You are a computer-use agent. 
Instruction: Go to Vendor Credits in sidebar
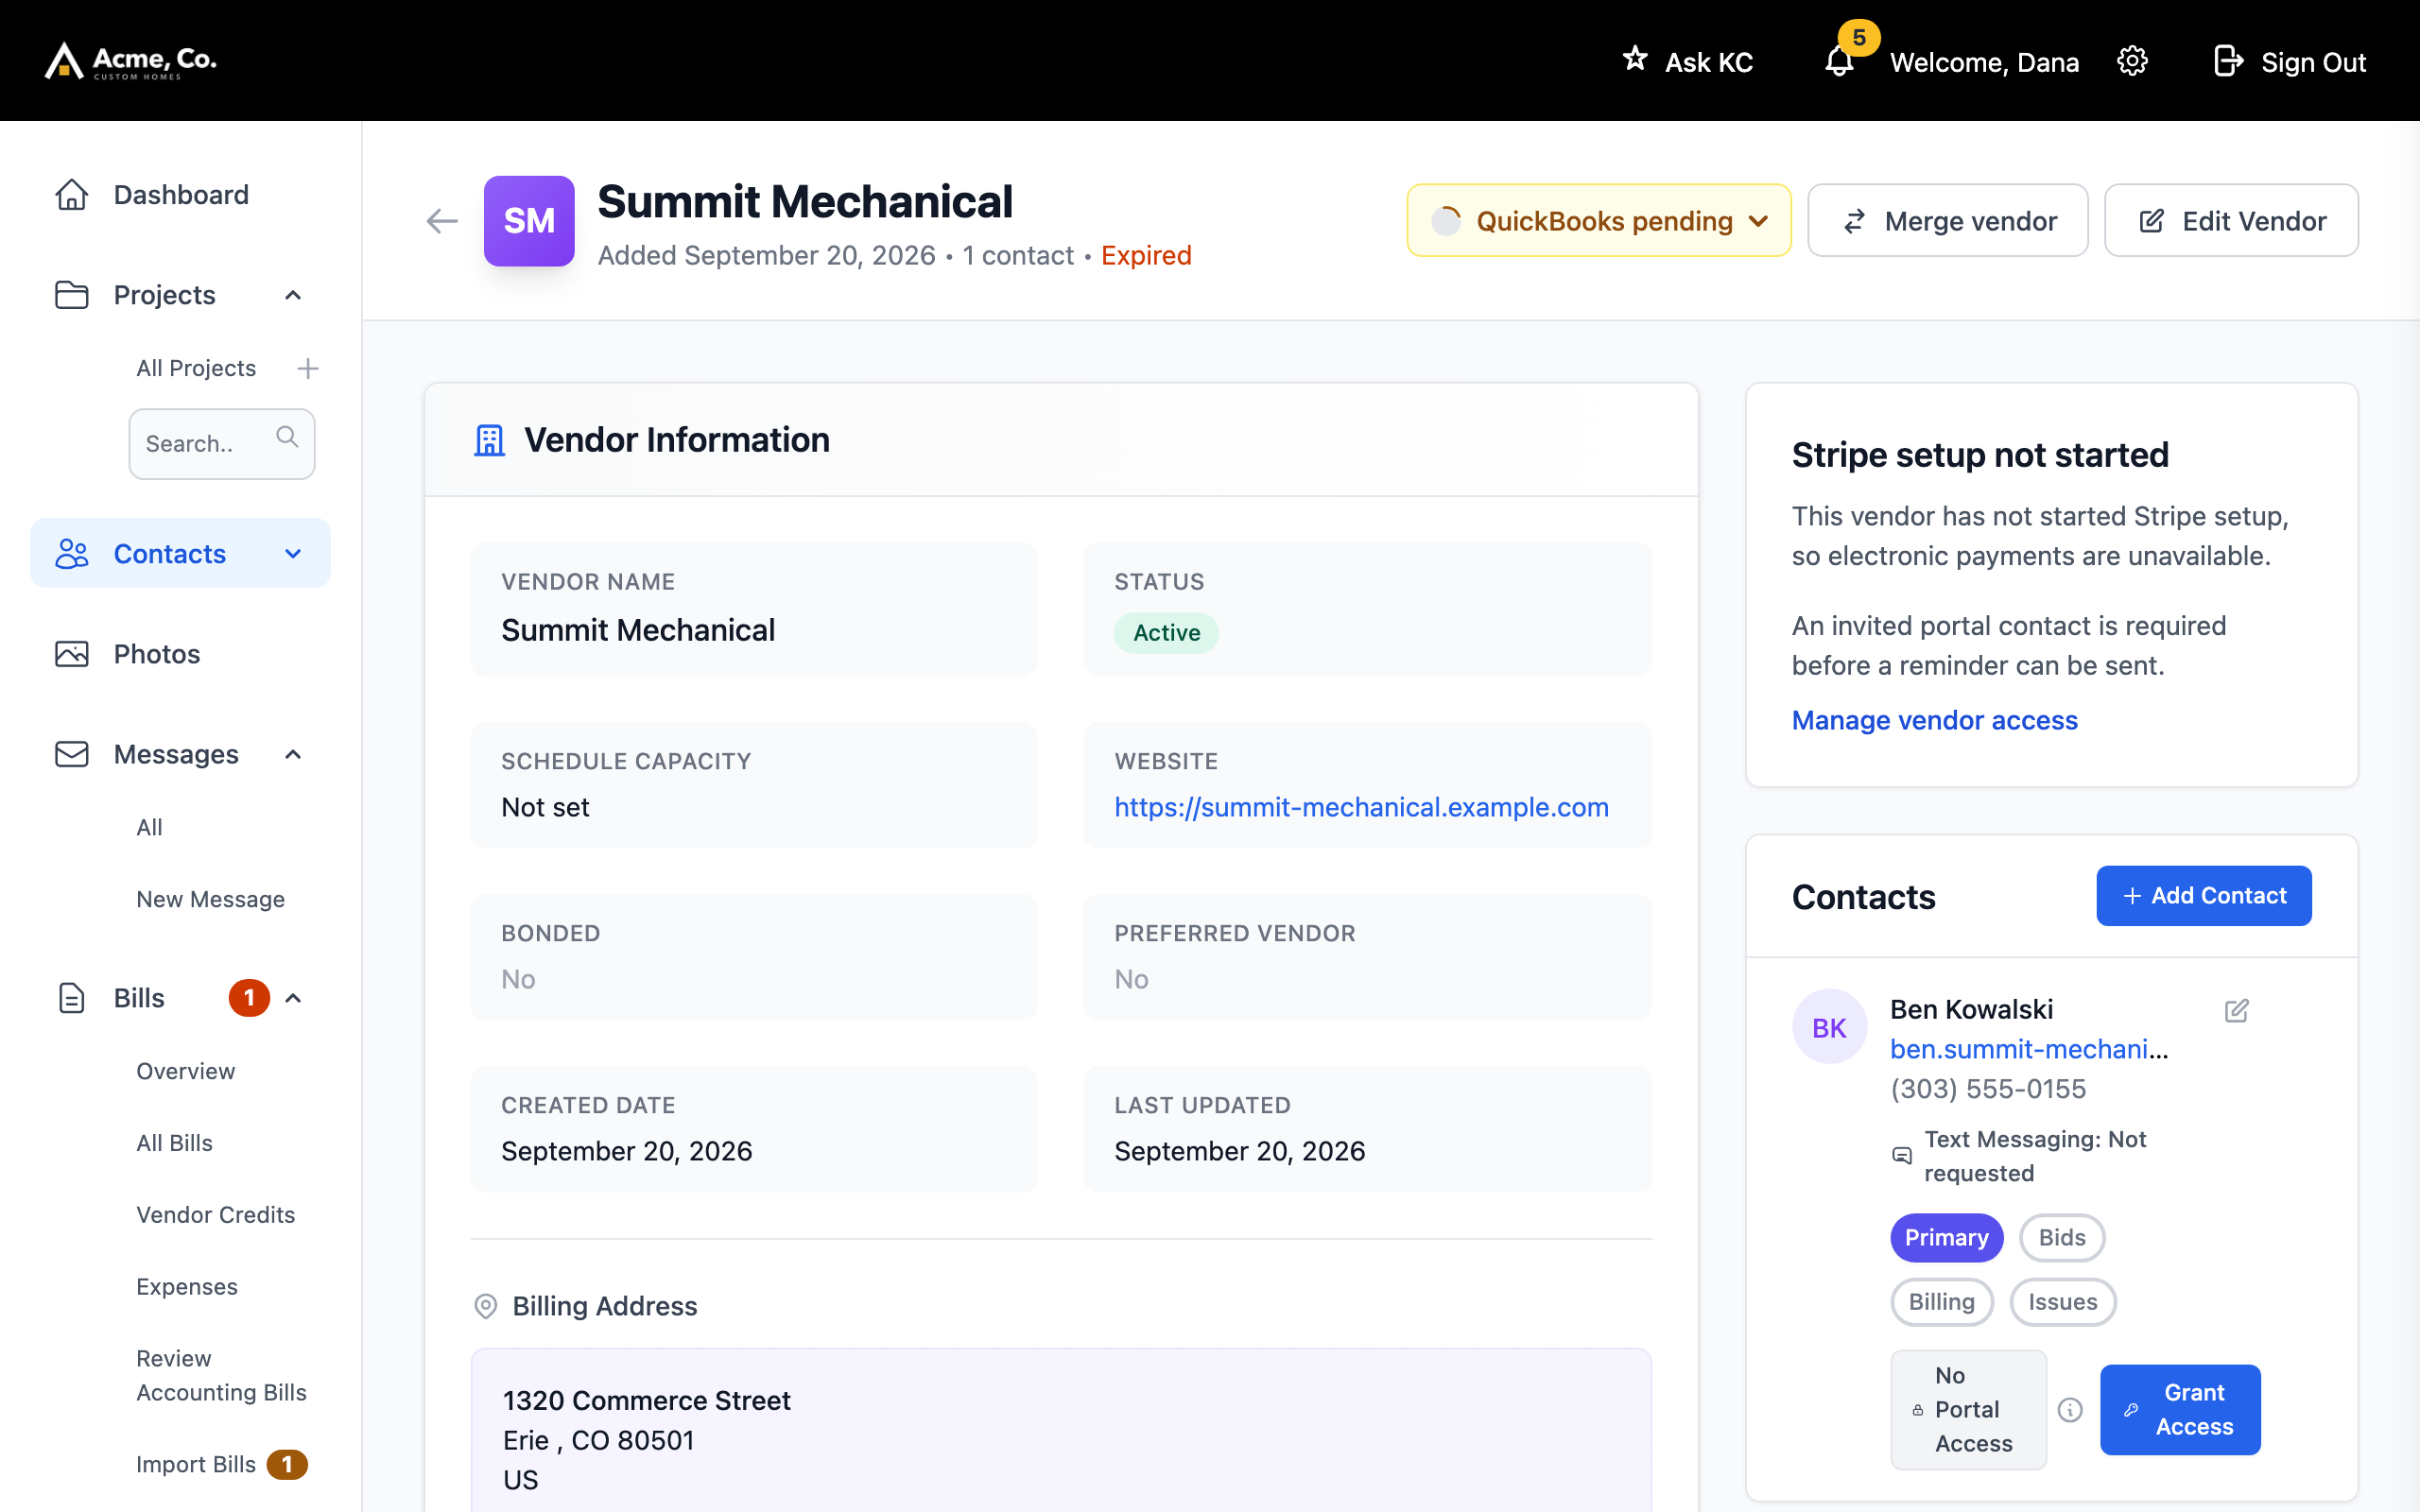[215, 1215]
